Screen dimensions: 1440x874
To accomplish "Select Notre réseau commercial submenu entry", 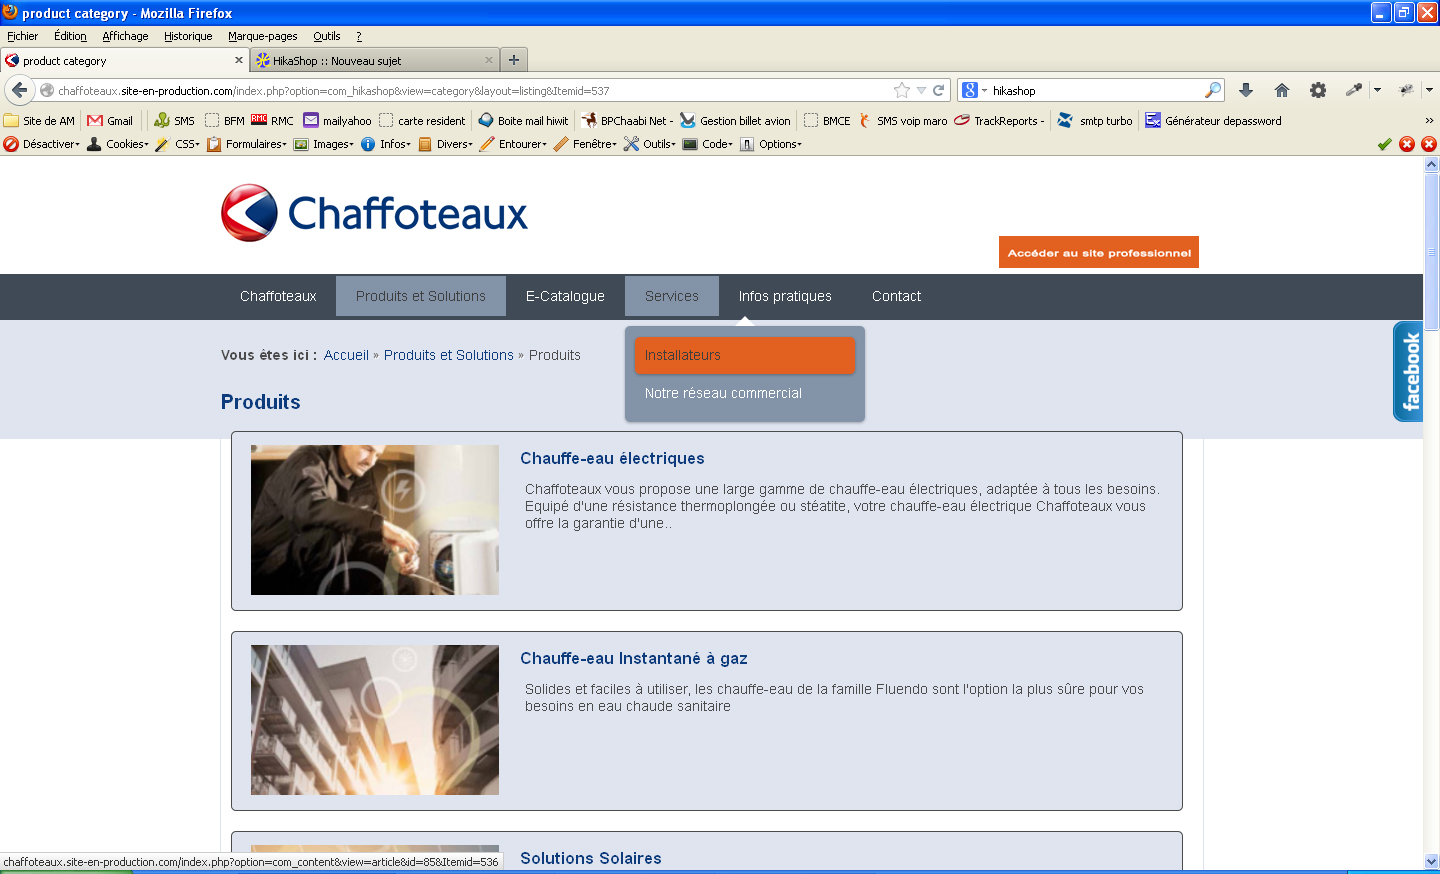I will (723, 393).
